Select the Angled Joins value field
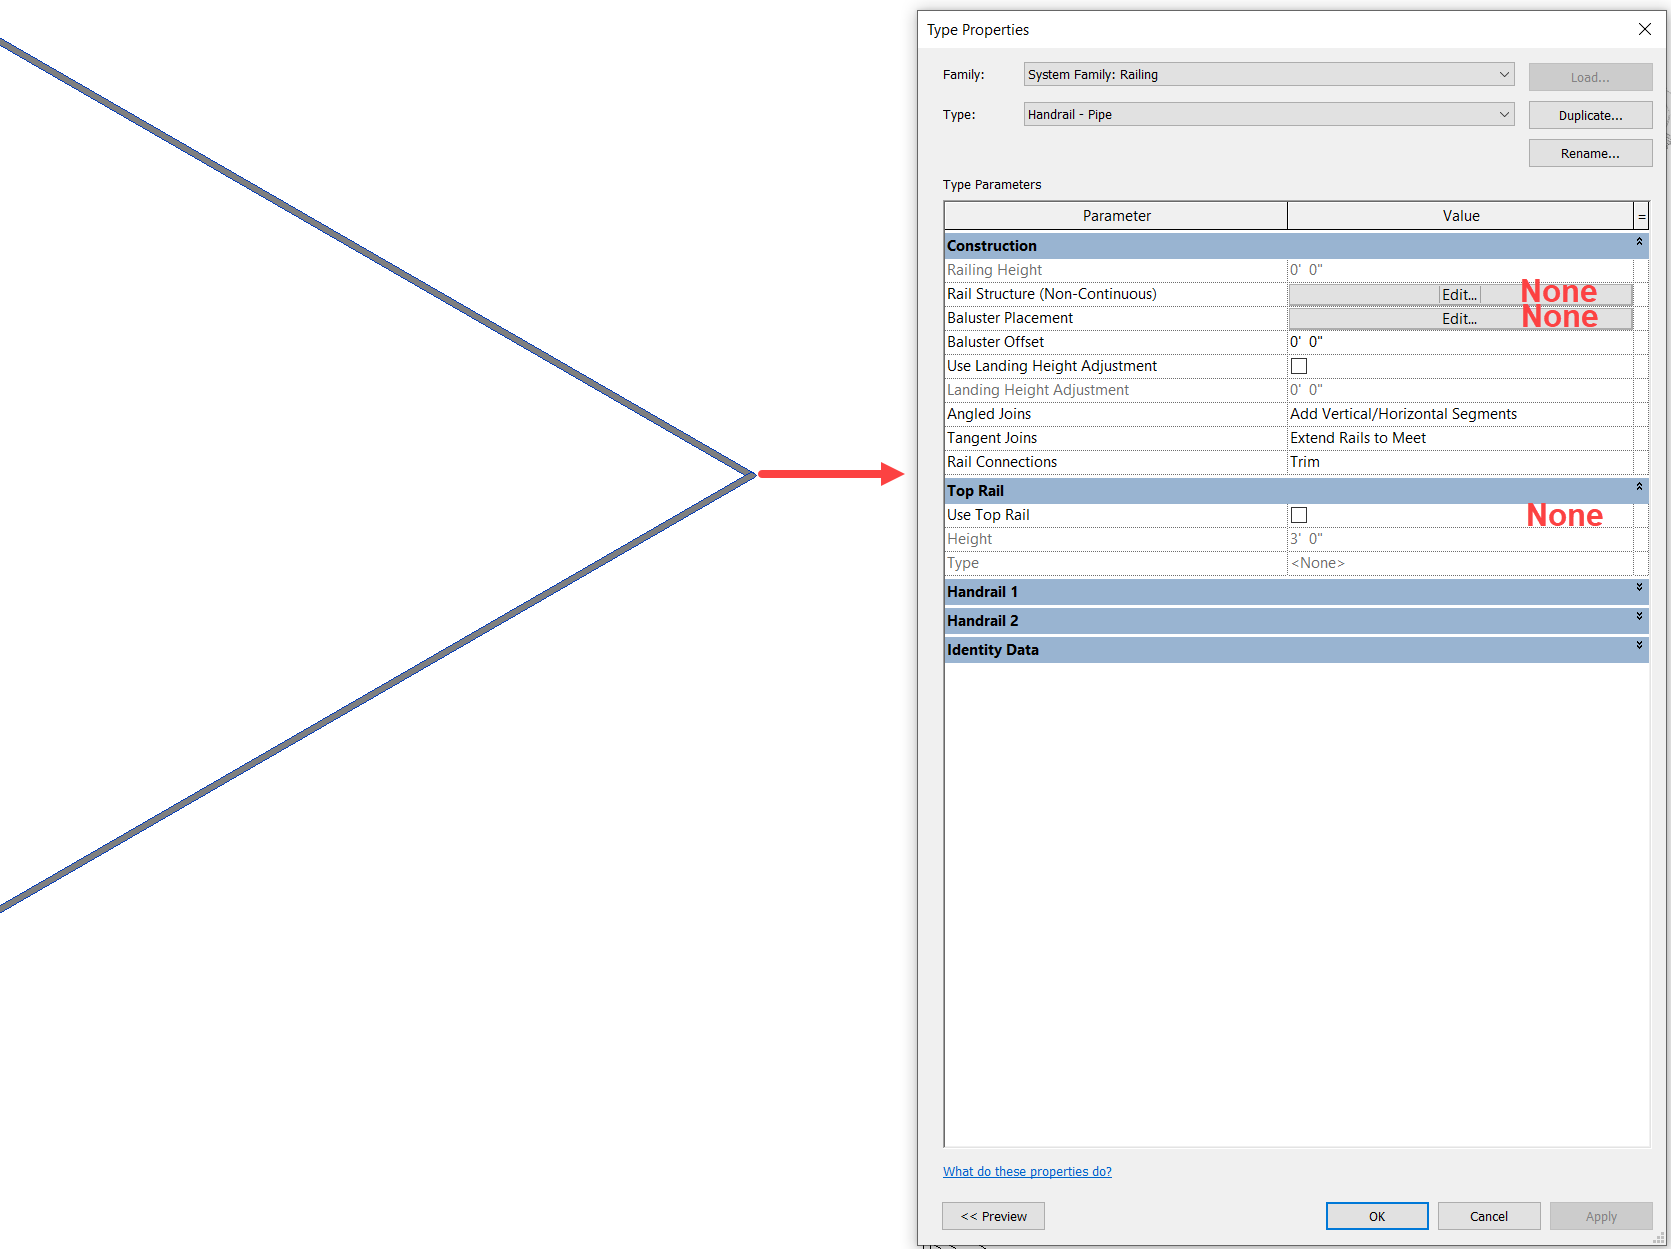This screenshot has height=1249, width=1671. pos(1460,413)
